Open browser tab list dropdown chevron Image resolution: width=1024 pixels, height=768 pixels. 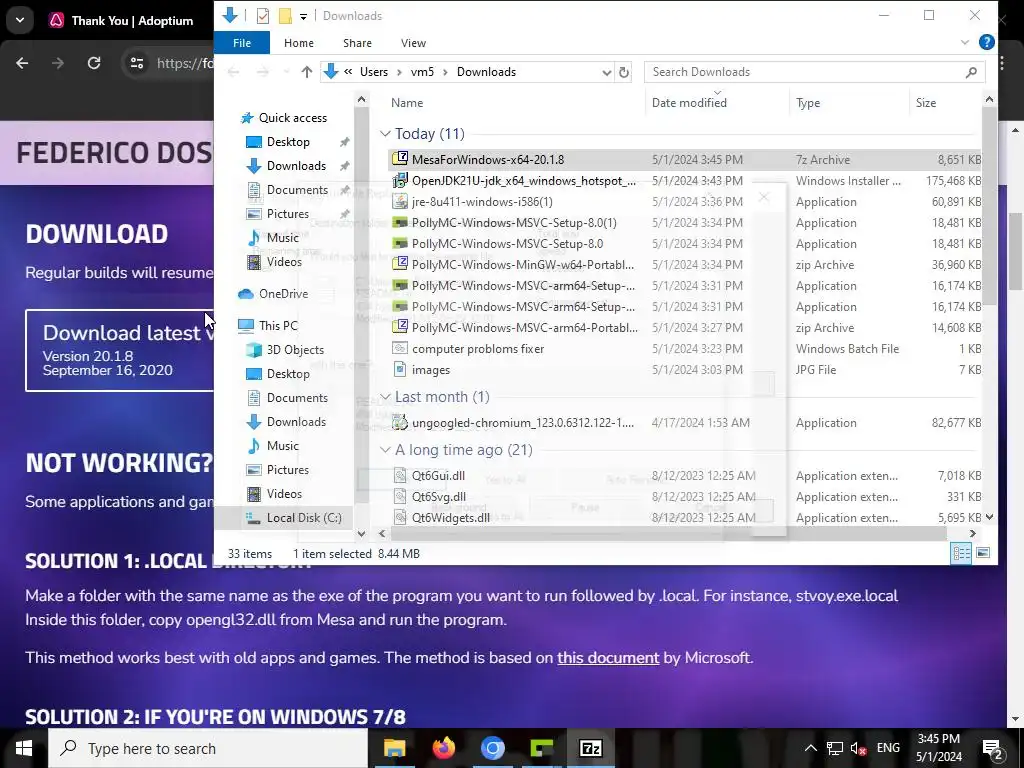pos(20,20)
